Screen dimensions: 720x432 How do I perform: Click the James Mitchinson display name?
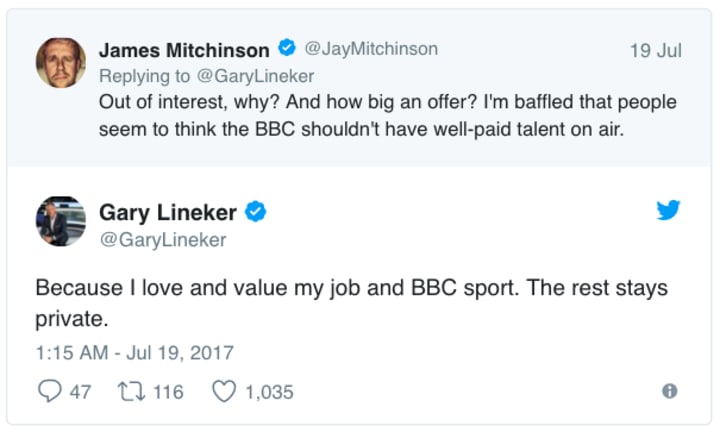(184, 49)
